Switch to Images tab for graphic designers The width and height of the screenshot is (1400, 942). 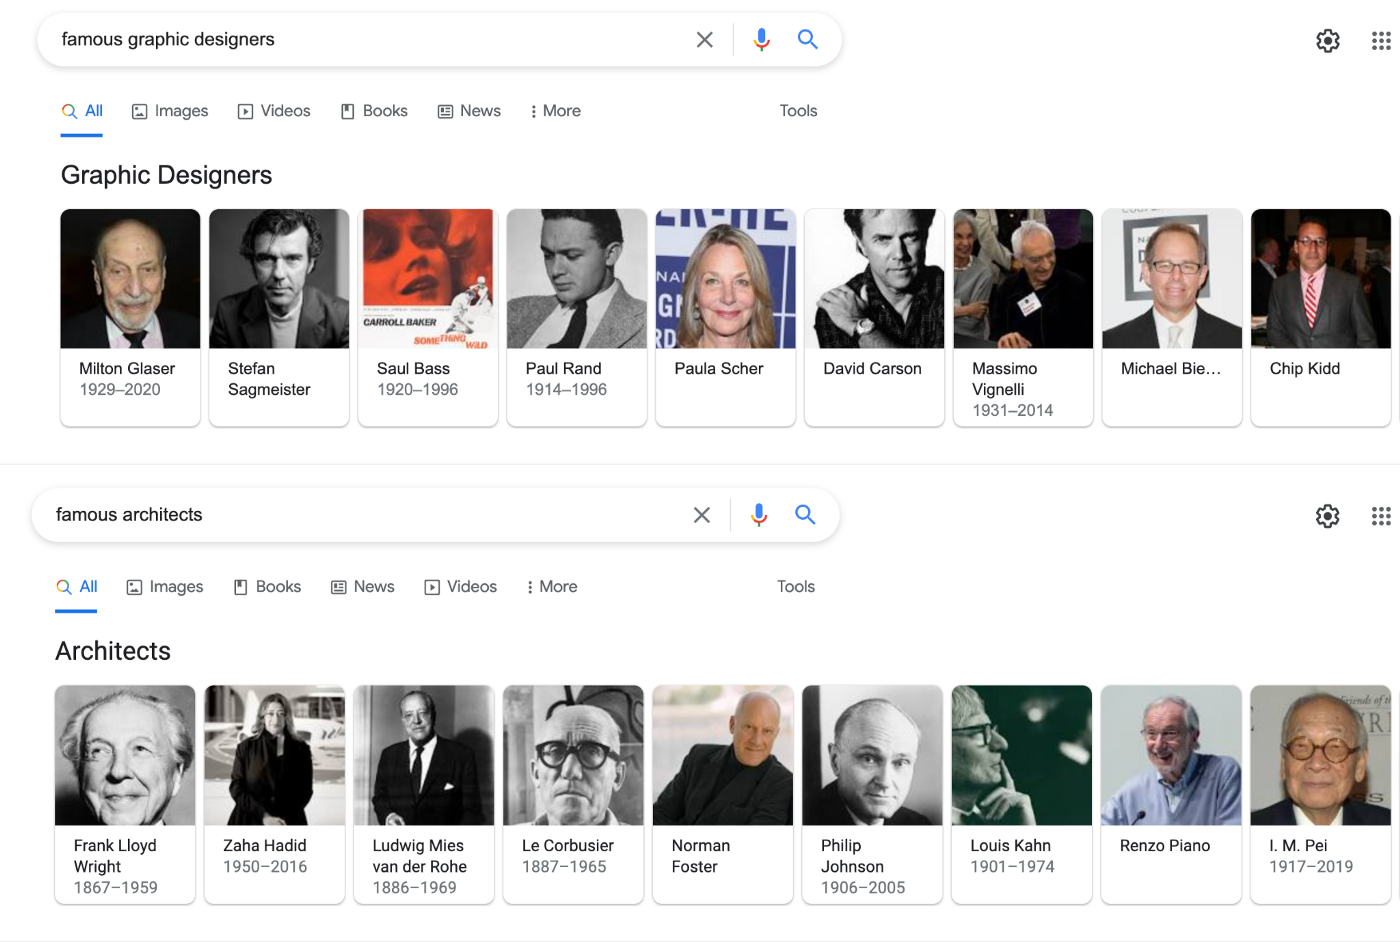pos(170,111)
